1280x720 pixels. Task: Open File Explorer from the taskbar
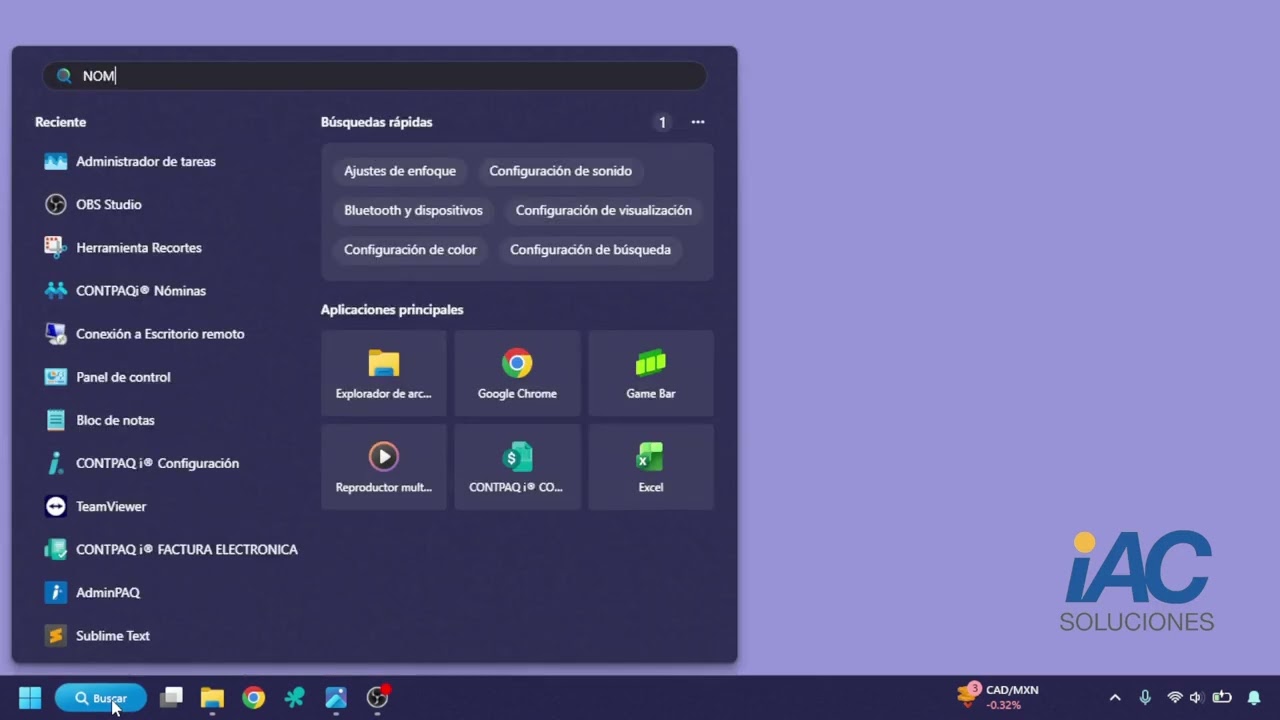tap(212, 698)
